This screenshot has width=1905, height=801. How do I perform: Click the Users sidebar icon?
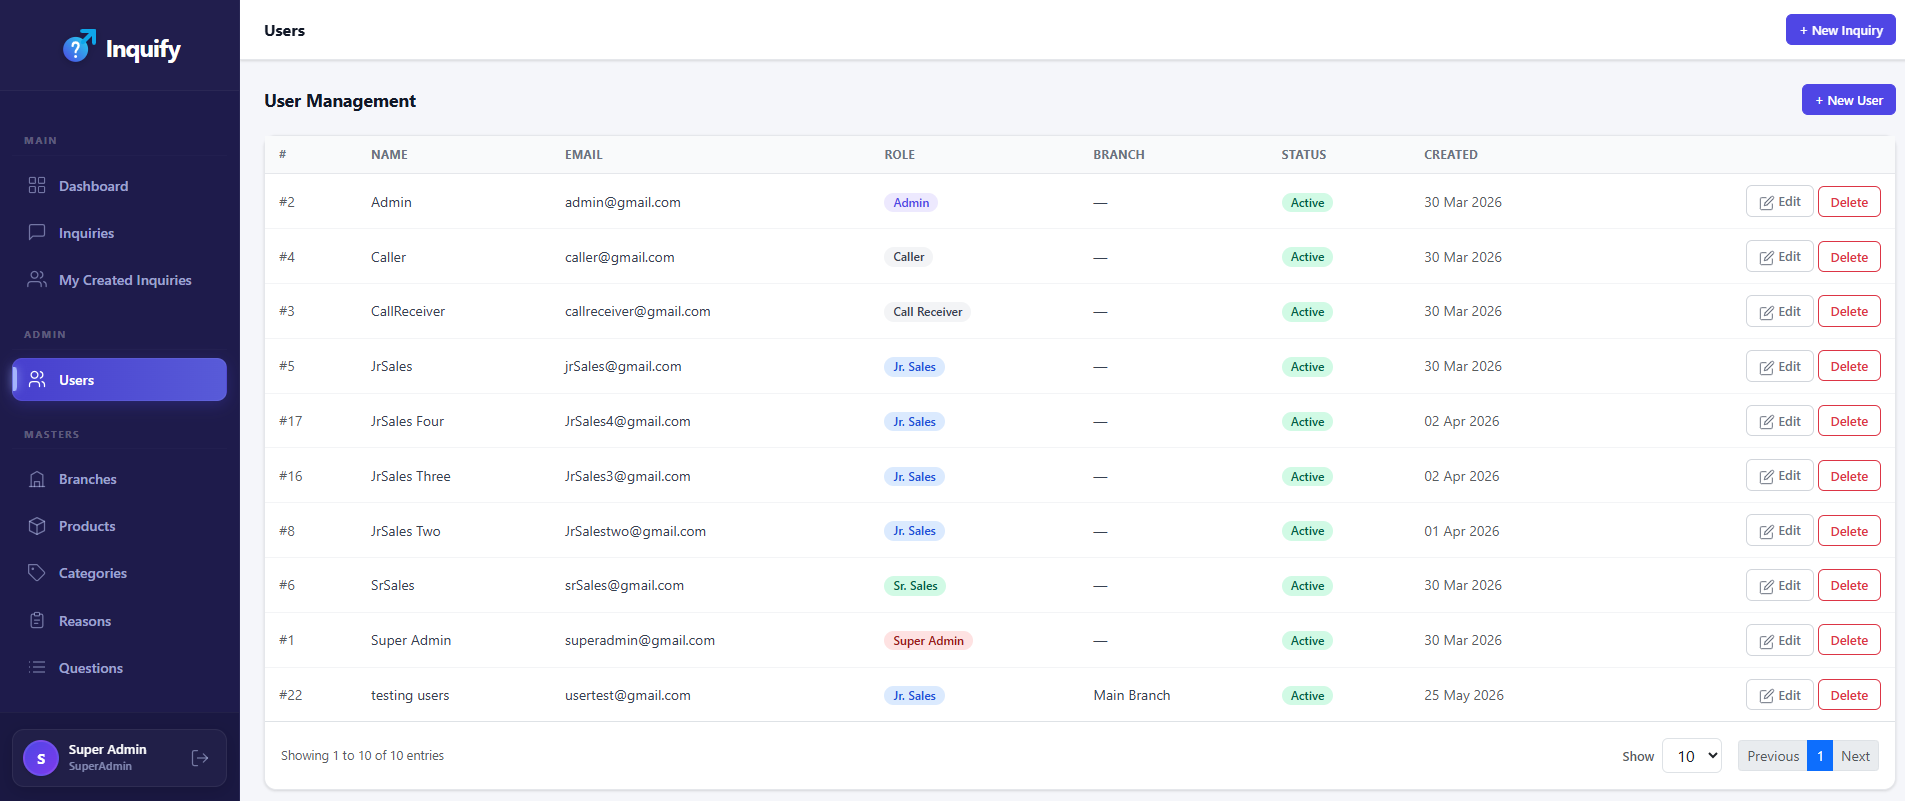(37, 379)
